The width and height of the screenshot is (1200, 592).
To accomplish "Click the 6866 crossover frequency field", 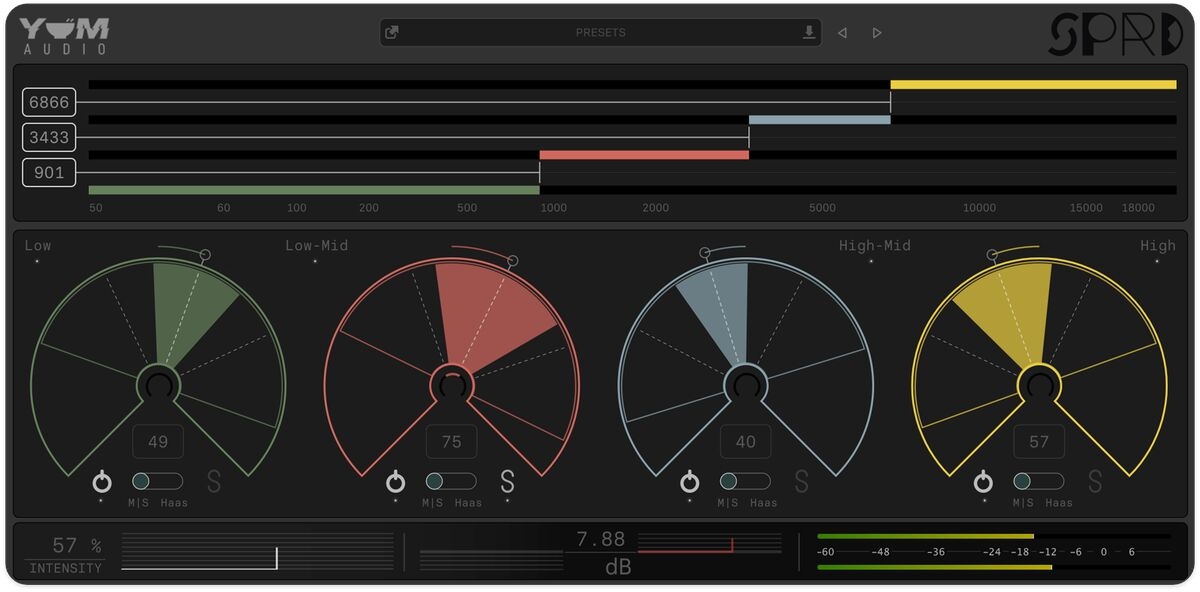I will pos(49,102).
